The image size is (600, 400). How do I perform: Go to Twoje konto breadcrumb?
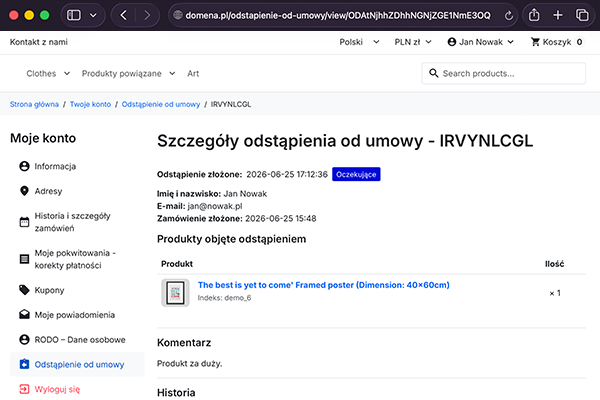[90, 104]
